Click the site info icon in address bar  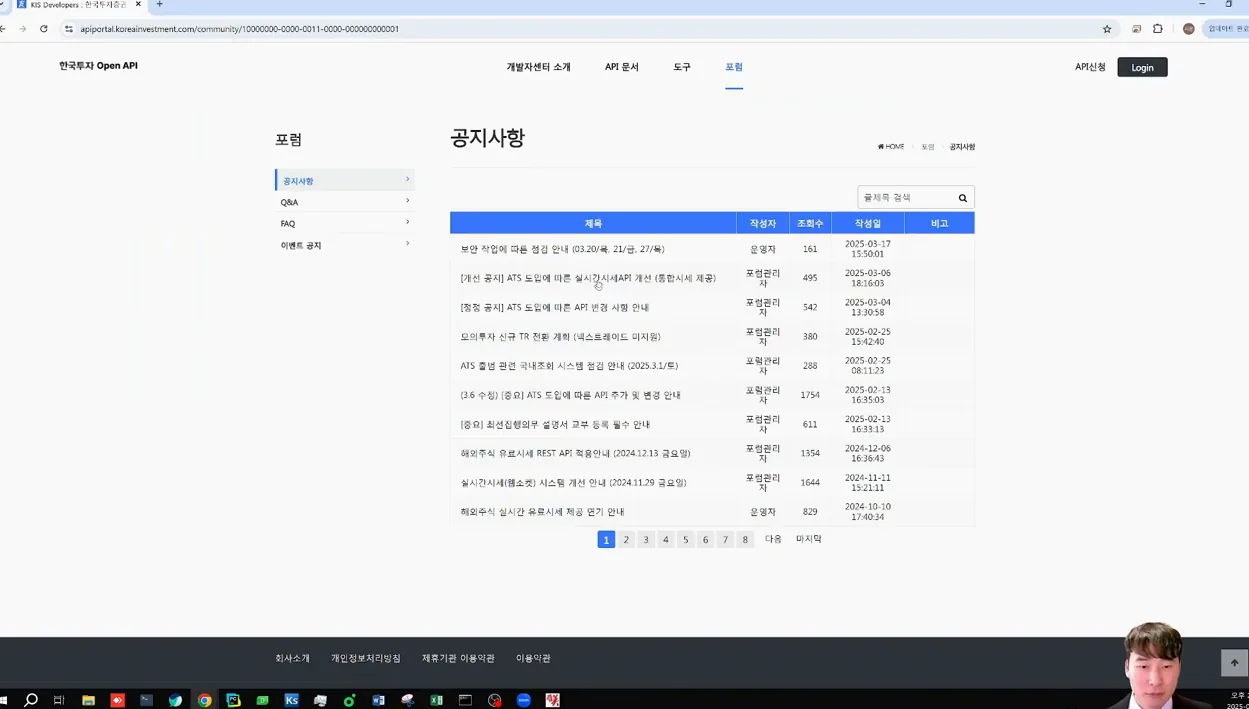[68, 29]
